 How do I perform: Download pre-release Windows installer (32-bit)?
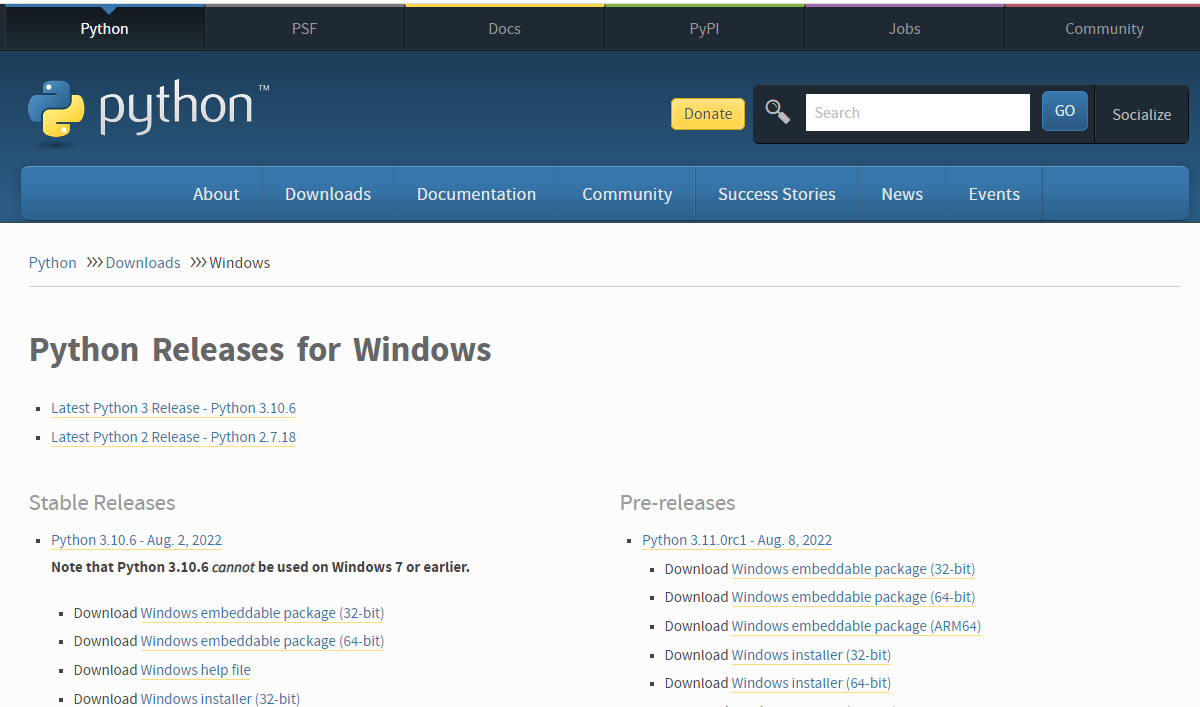[x=811, y=655]
